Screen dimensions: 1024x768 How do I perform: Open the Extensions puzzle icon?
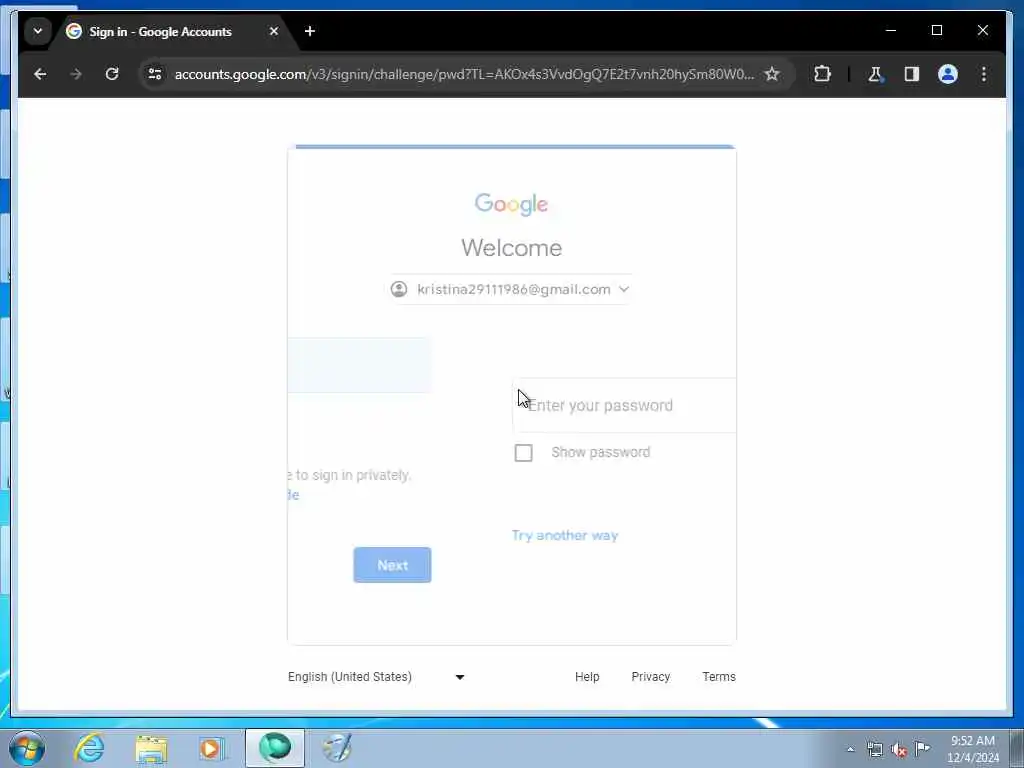click(822, 74)
